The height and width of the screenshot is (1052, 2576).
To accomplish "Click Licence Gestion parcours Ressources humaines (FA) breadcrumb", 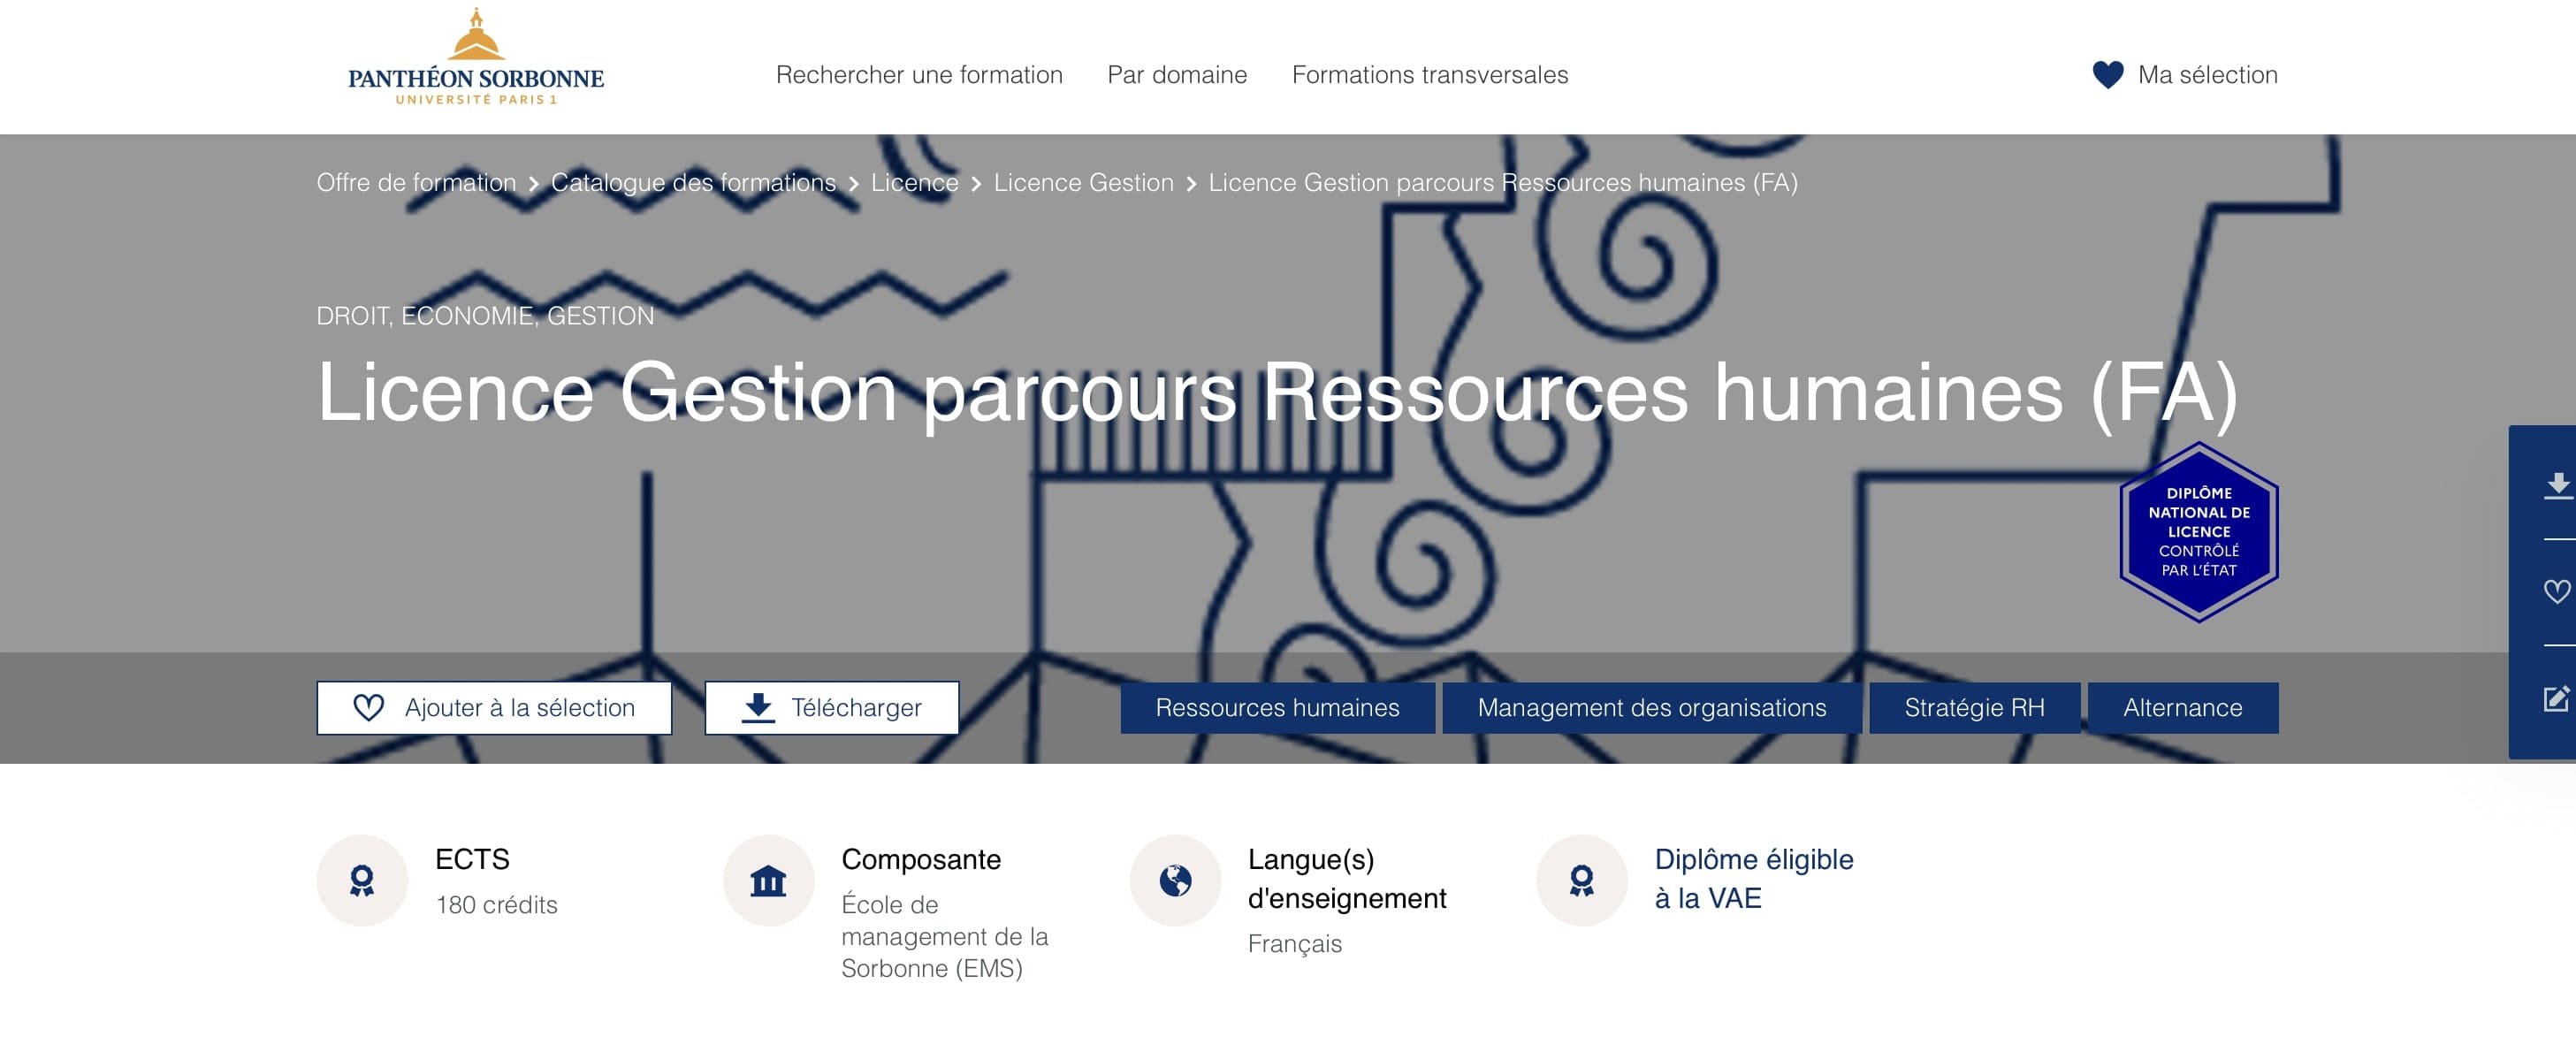I will click(x=1503, y=183).
